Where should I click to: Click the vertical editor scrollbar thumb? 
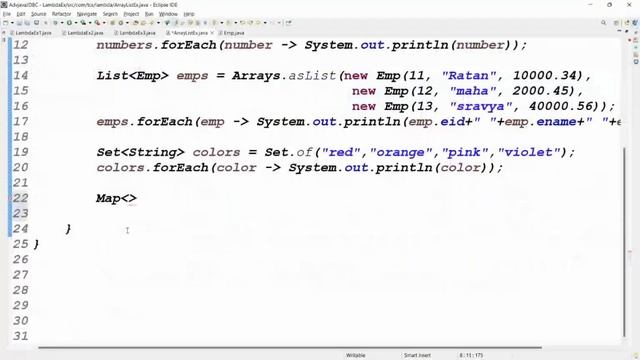624,241
